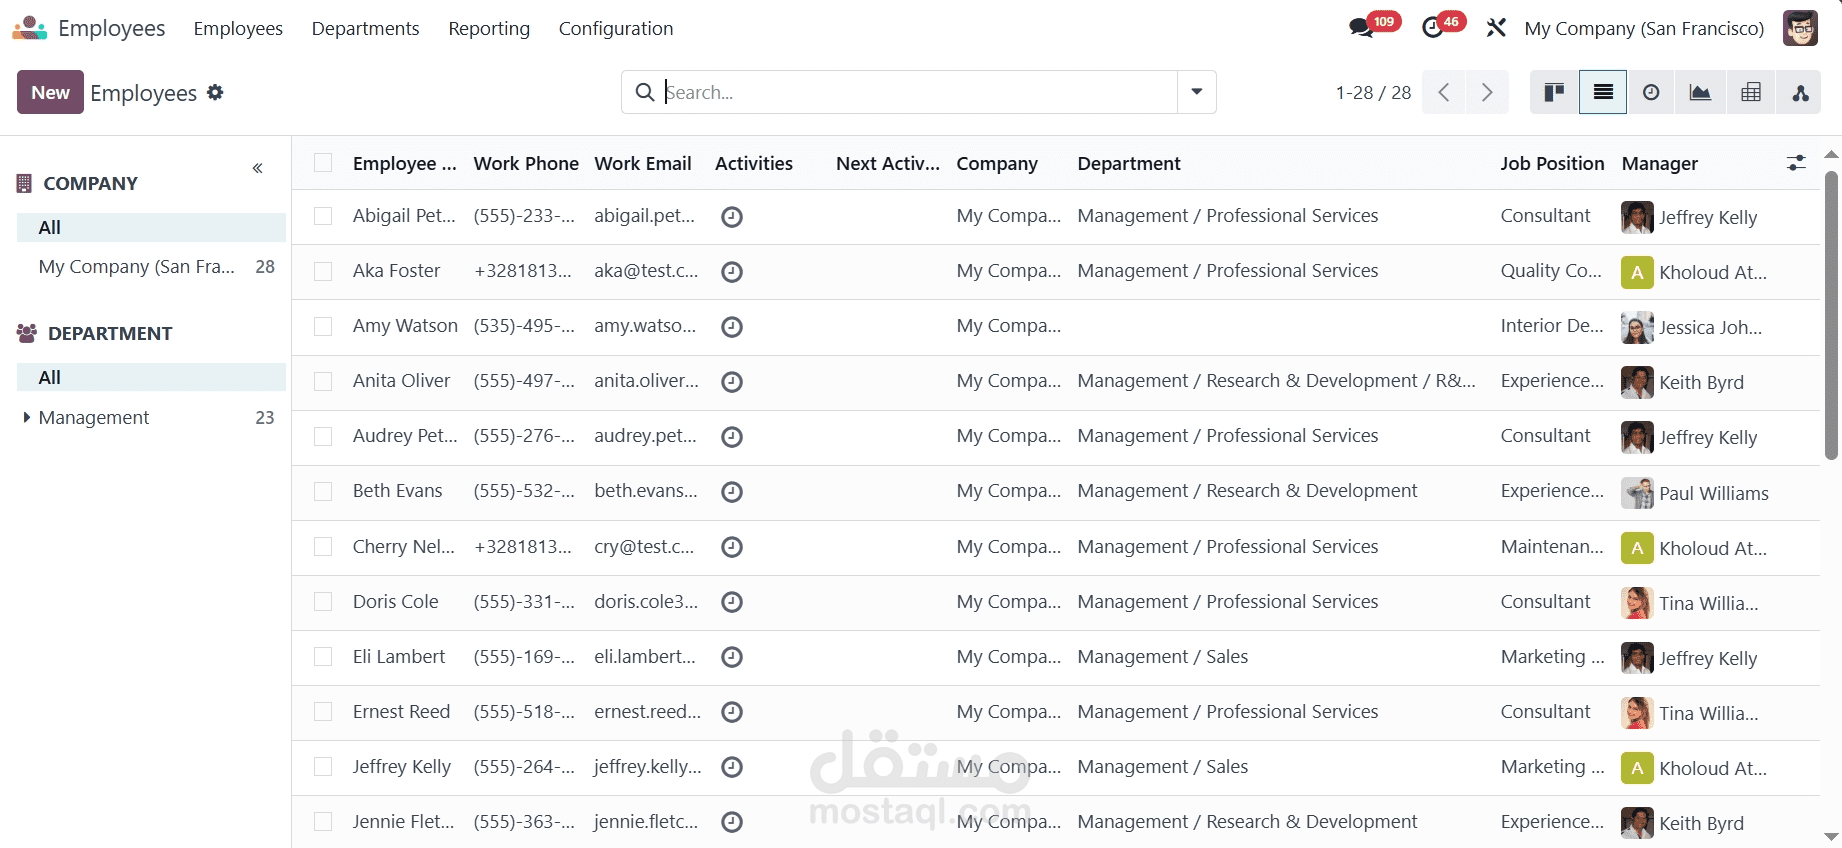The image size is (1842, 848).
Task: Sort by Department column header
Action: (1129, 163)
